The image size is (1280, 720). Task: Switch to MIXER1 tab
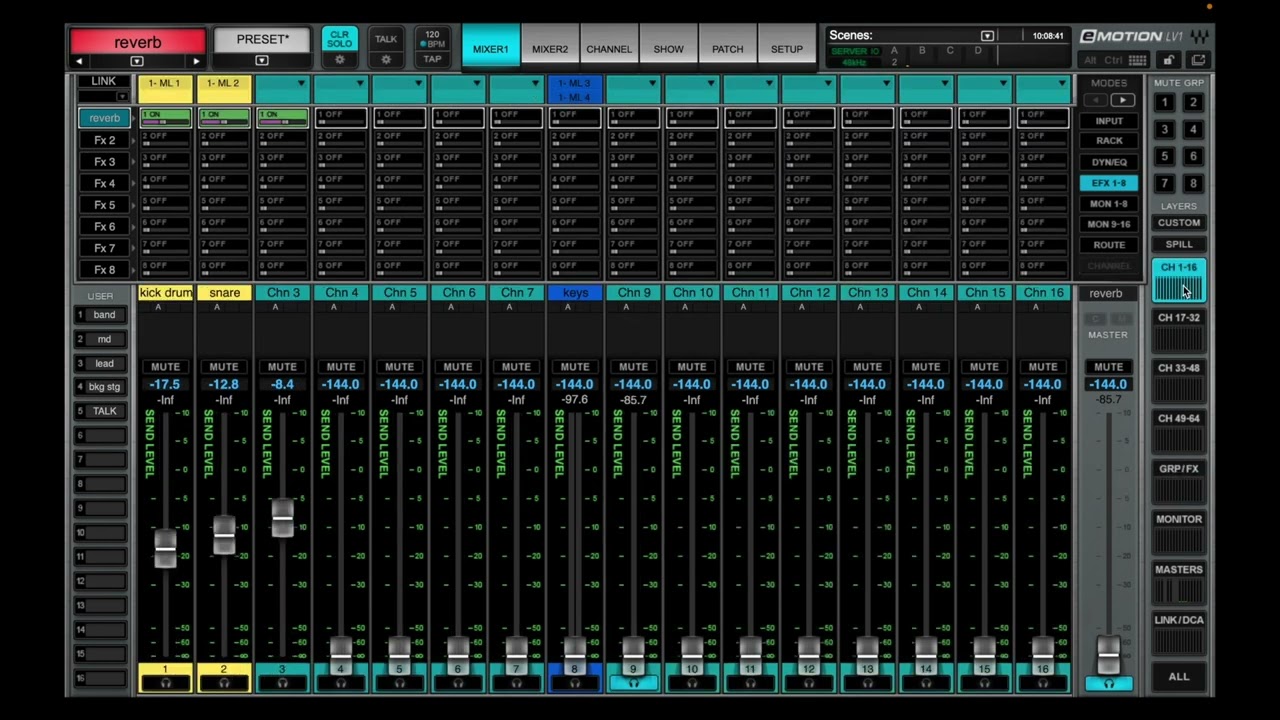490,48
